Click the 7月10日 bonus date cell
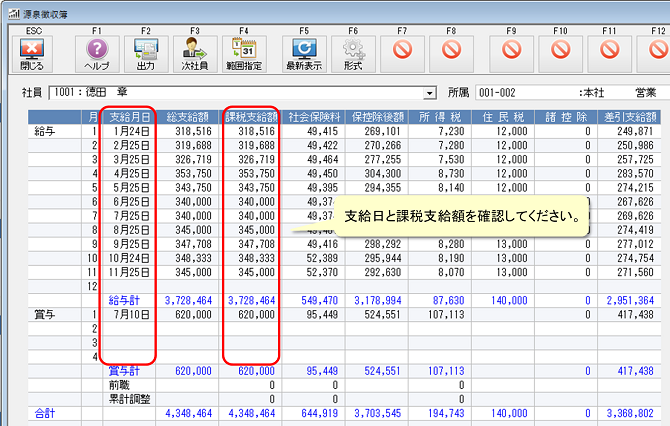 coord(130,313)
